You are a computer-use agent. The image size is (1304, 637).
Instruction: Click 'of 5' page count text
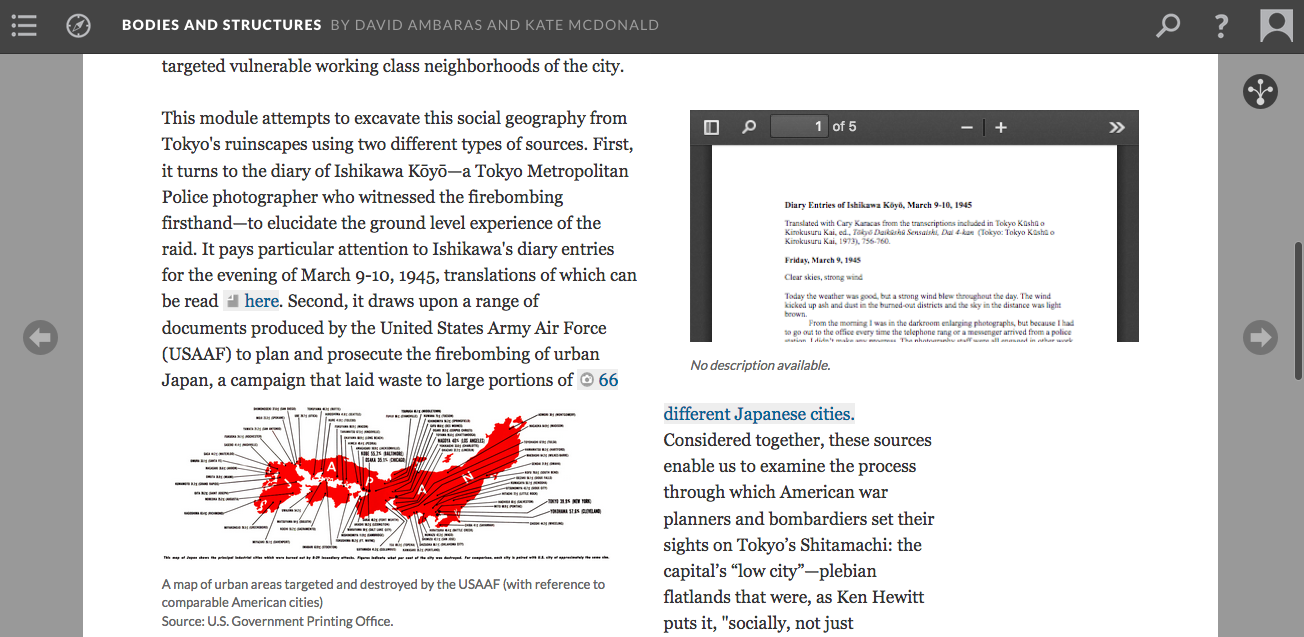point(844,127)
